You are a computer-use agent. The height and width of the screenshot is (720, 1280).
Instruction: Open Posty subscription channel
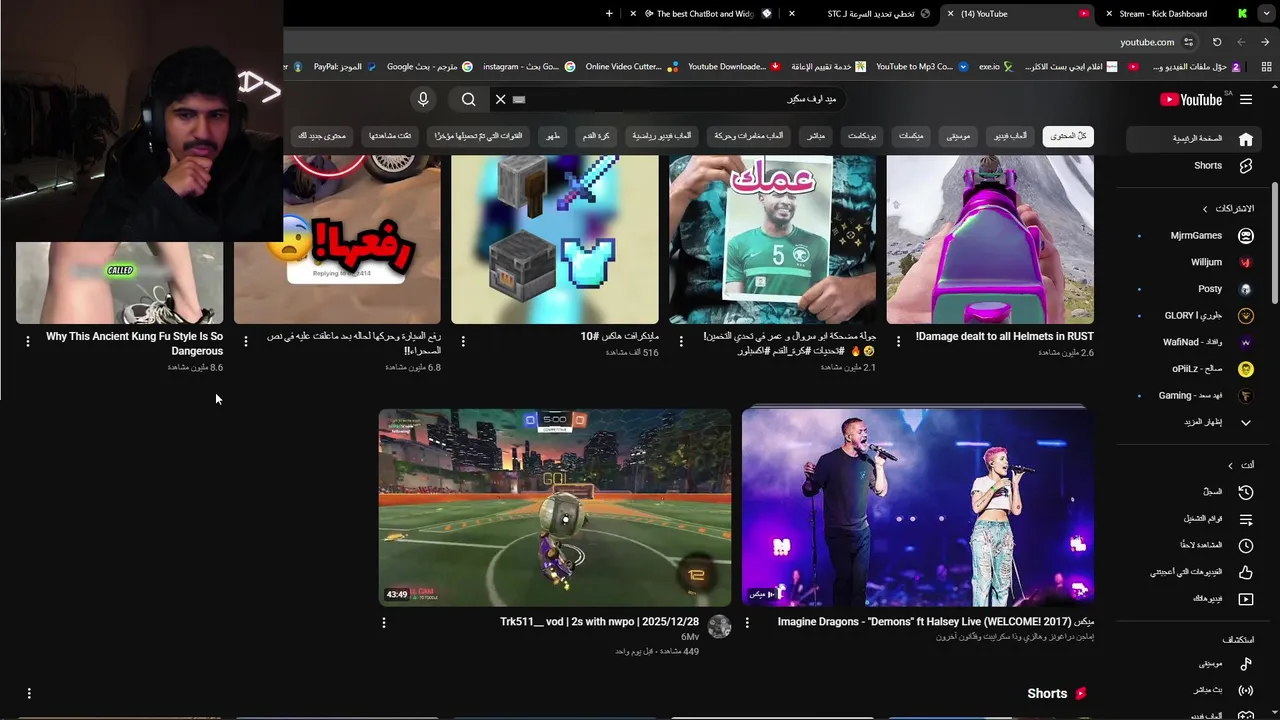pos(1195,289)
